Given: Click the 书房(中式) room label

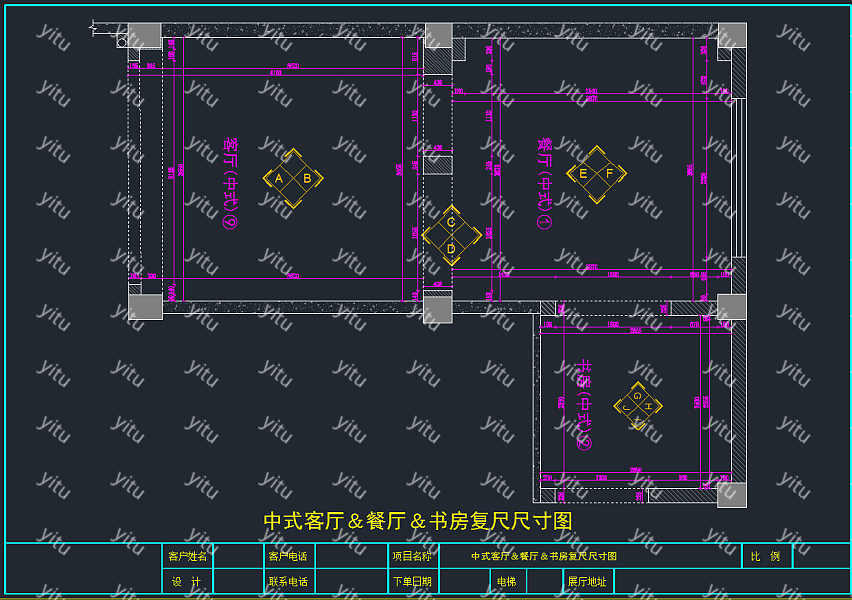Looking at the screenshot, I should tap(585, 403).
